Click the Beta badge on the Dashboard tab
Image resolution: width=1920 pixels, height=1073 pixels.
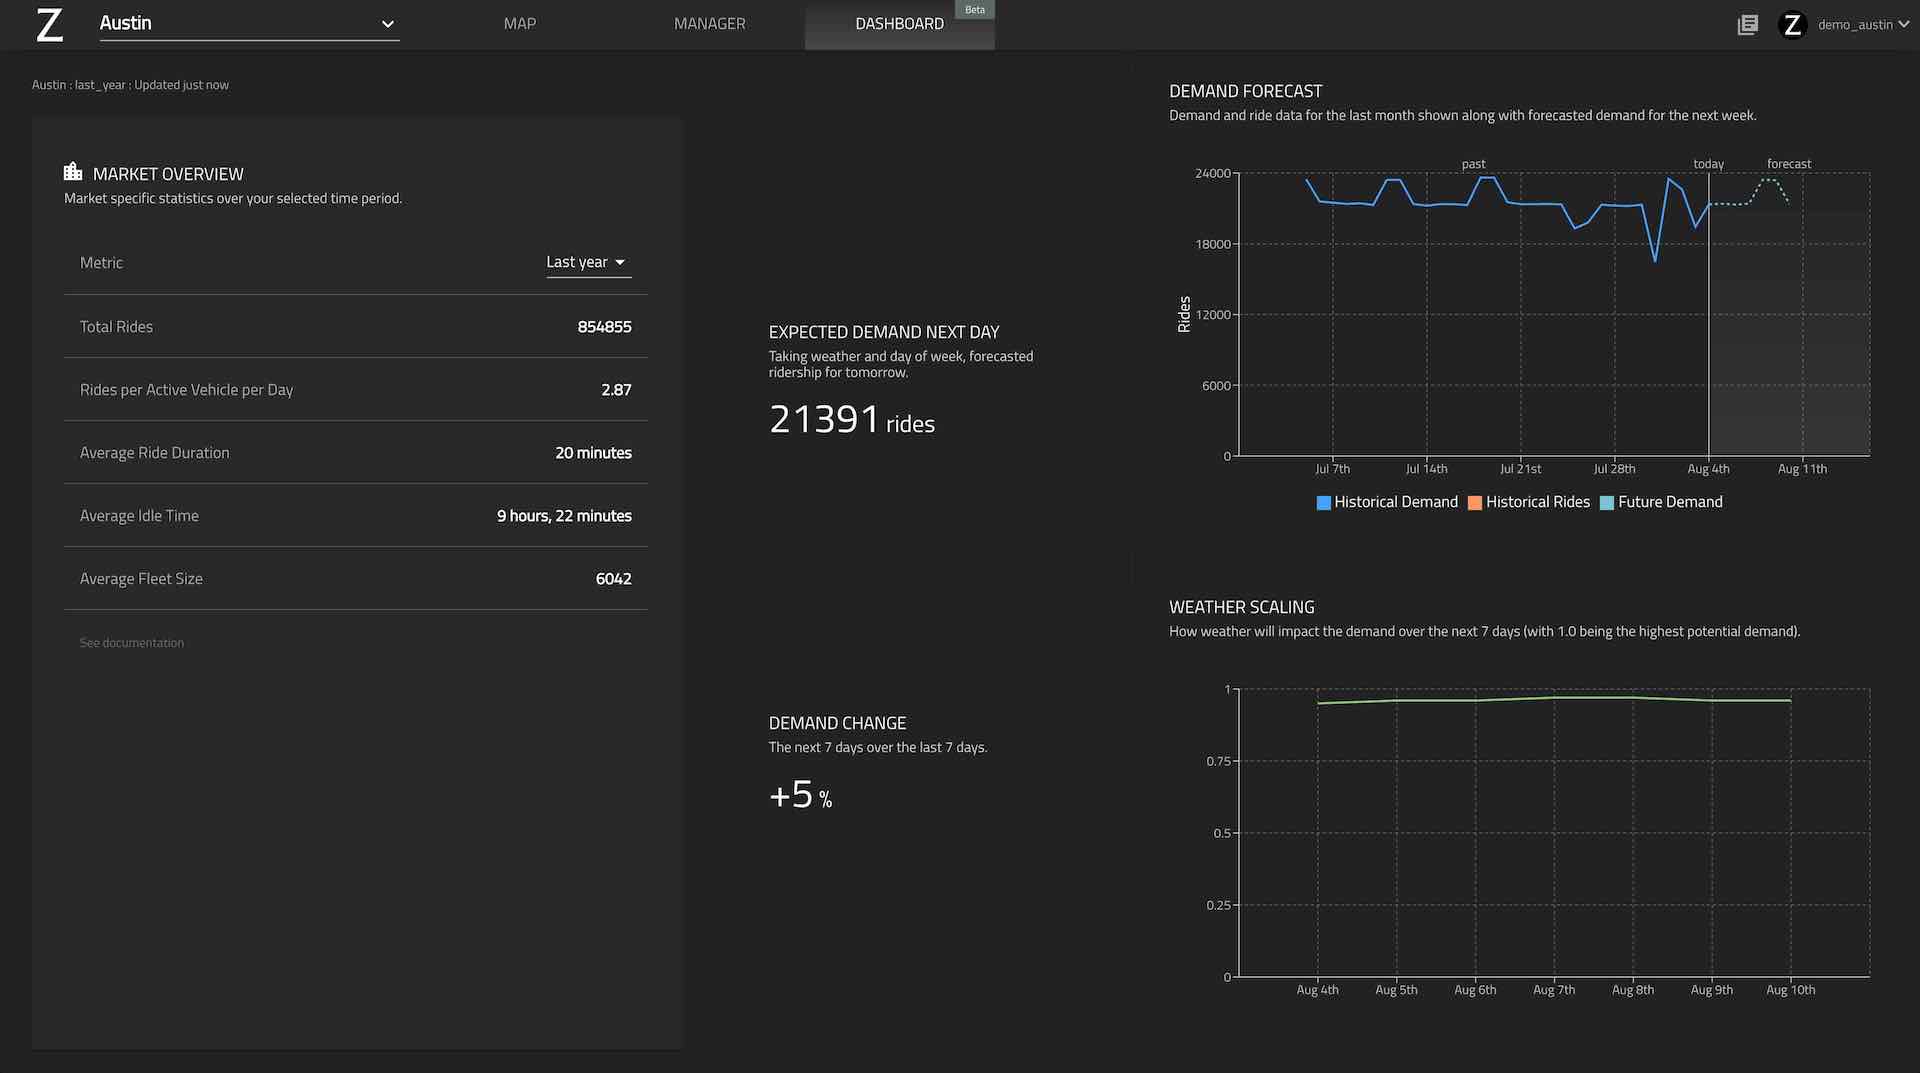tap(974, 9)
